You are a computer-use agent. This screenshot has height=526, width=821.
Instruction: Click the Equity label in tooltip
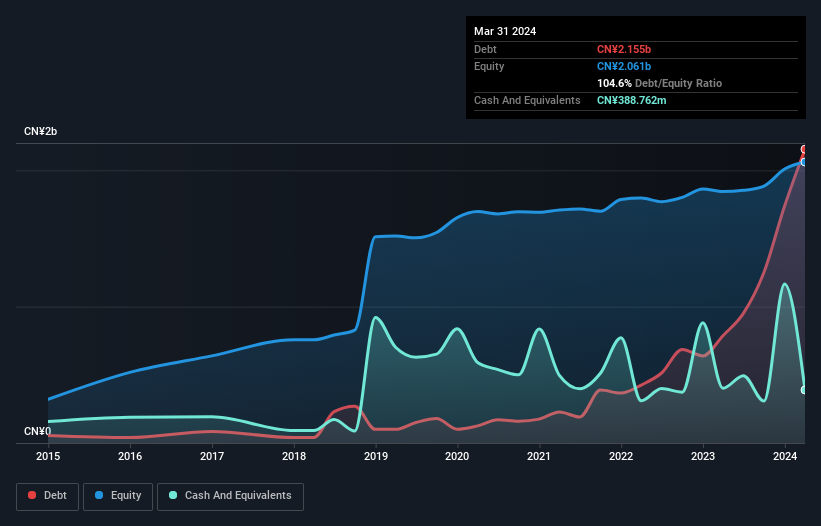coord(489,66)
